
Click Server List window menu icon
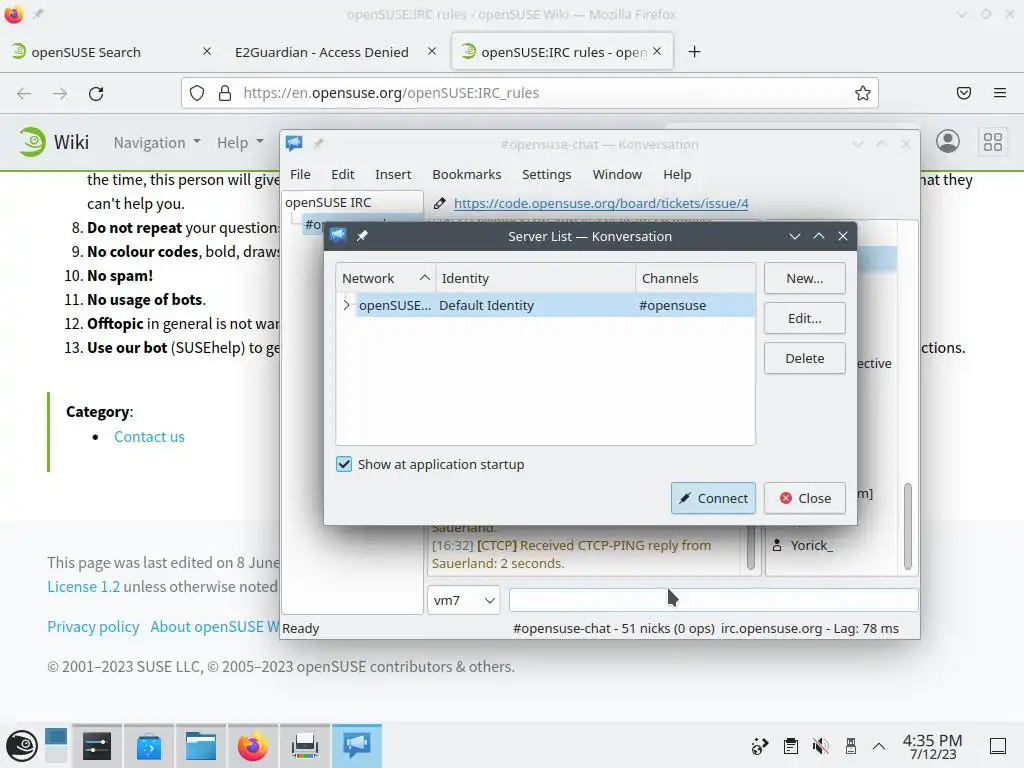(338, 236)
